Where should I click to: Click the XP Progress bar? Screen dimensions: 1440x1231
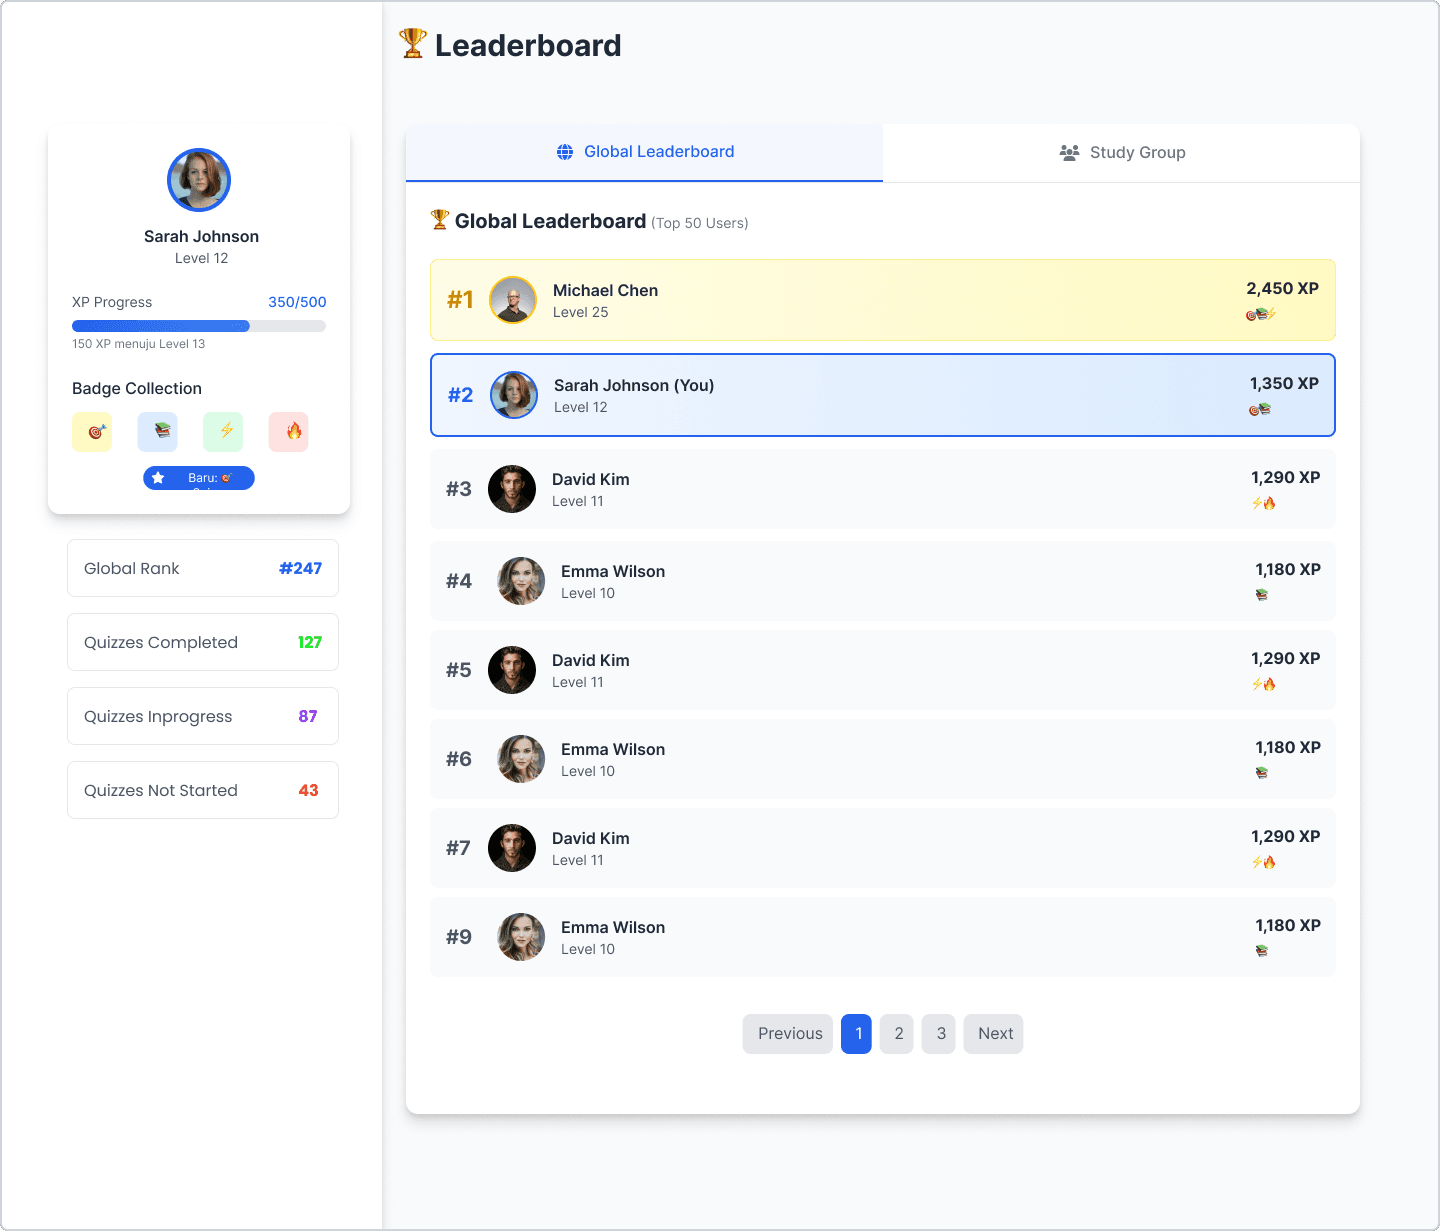click(x=199, y=326)
